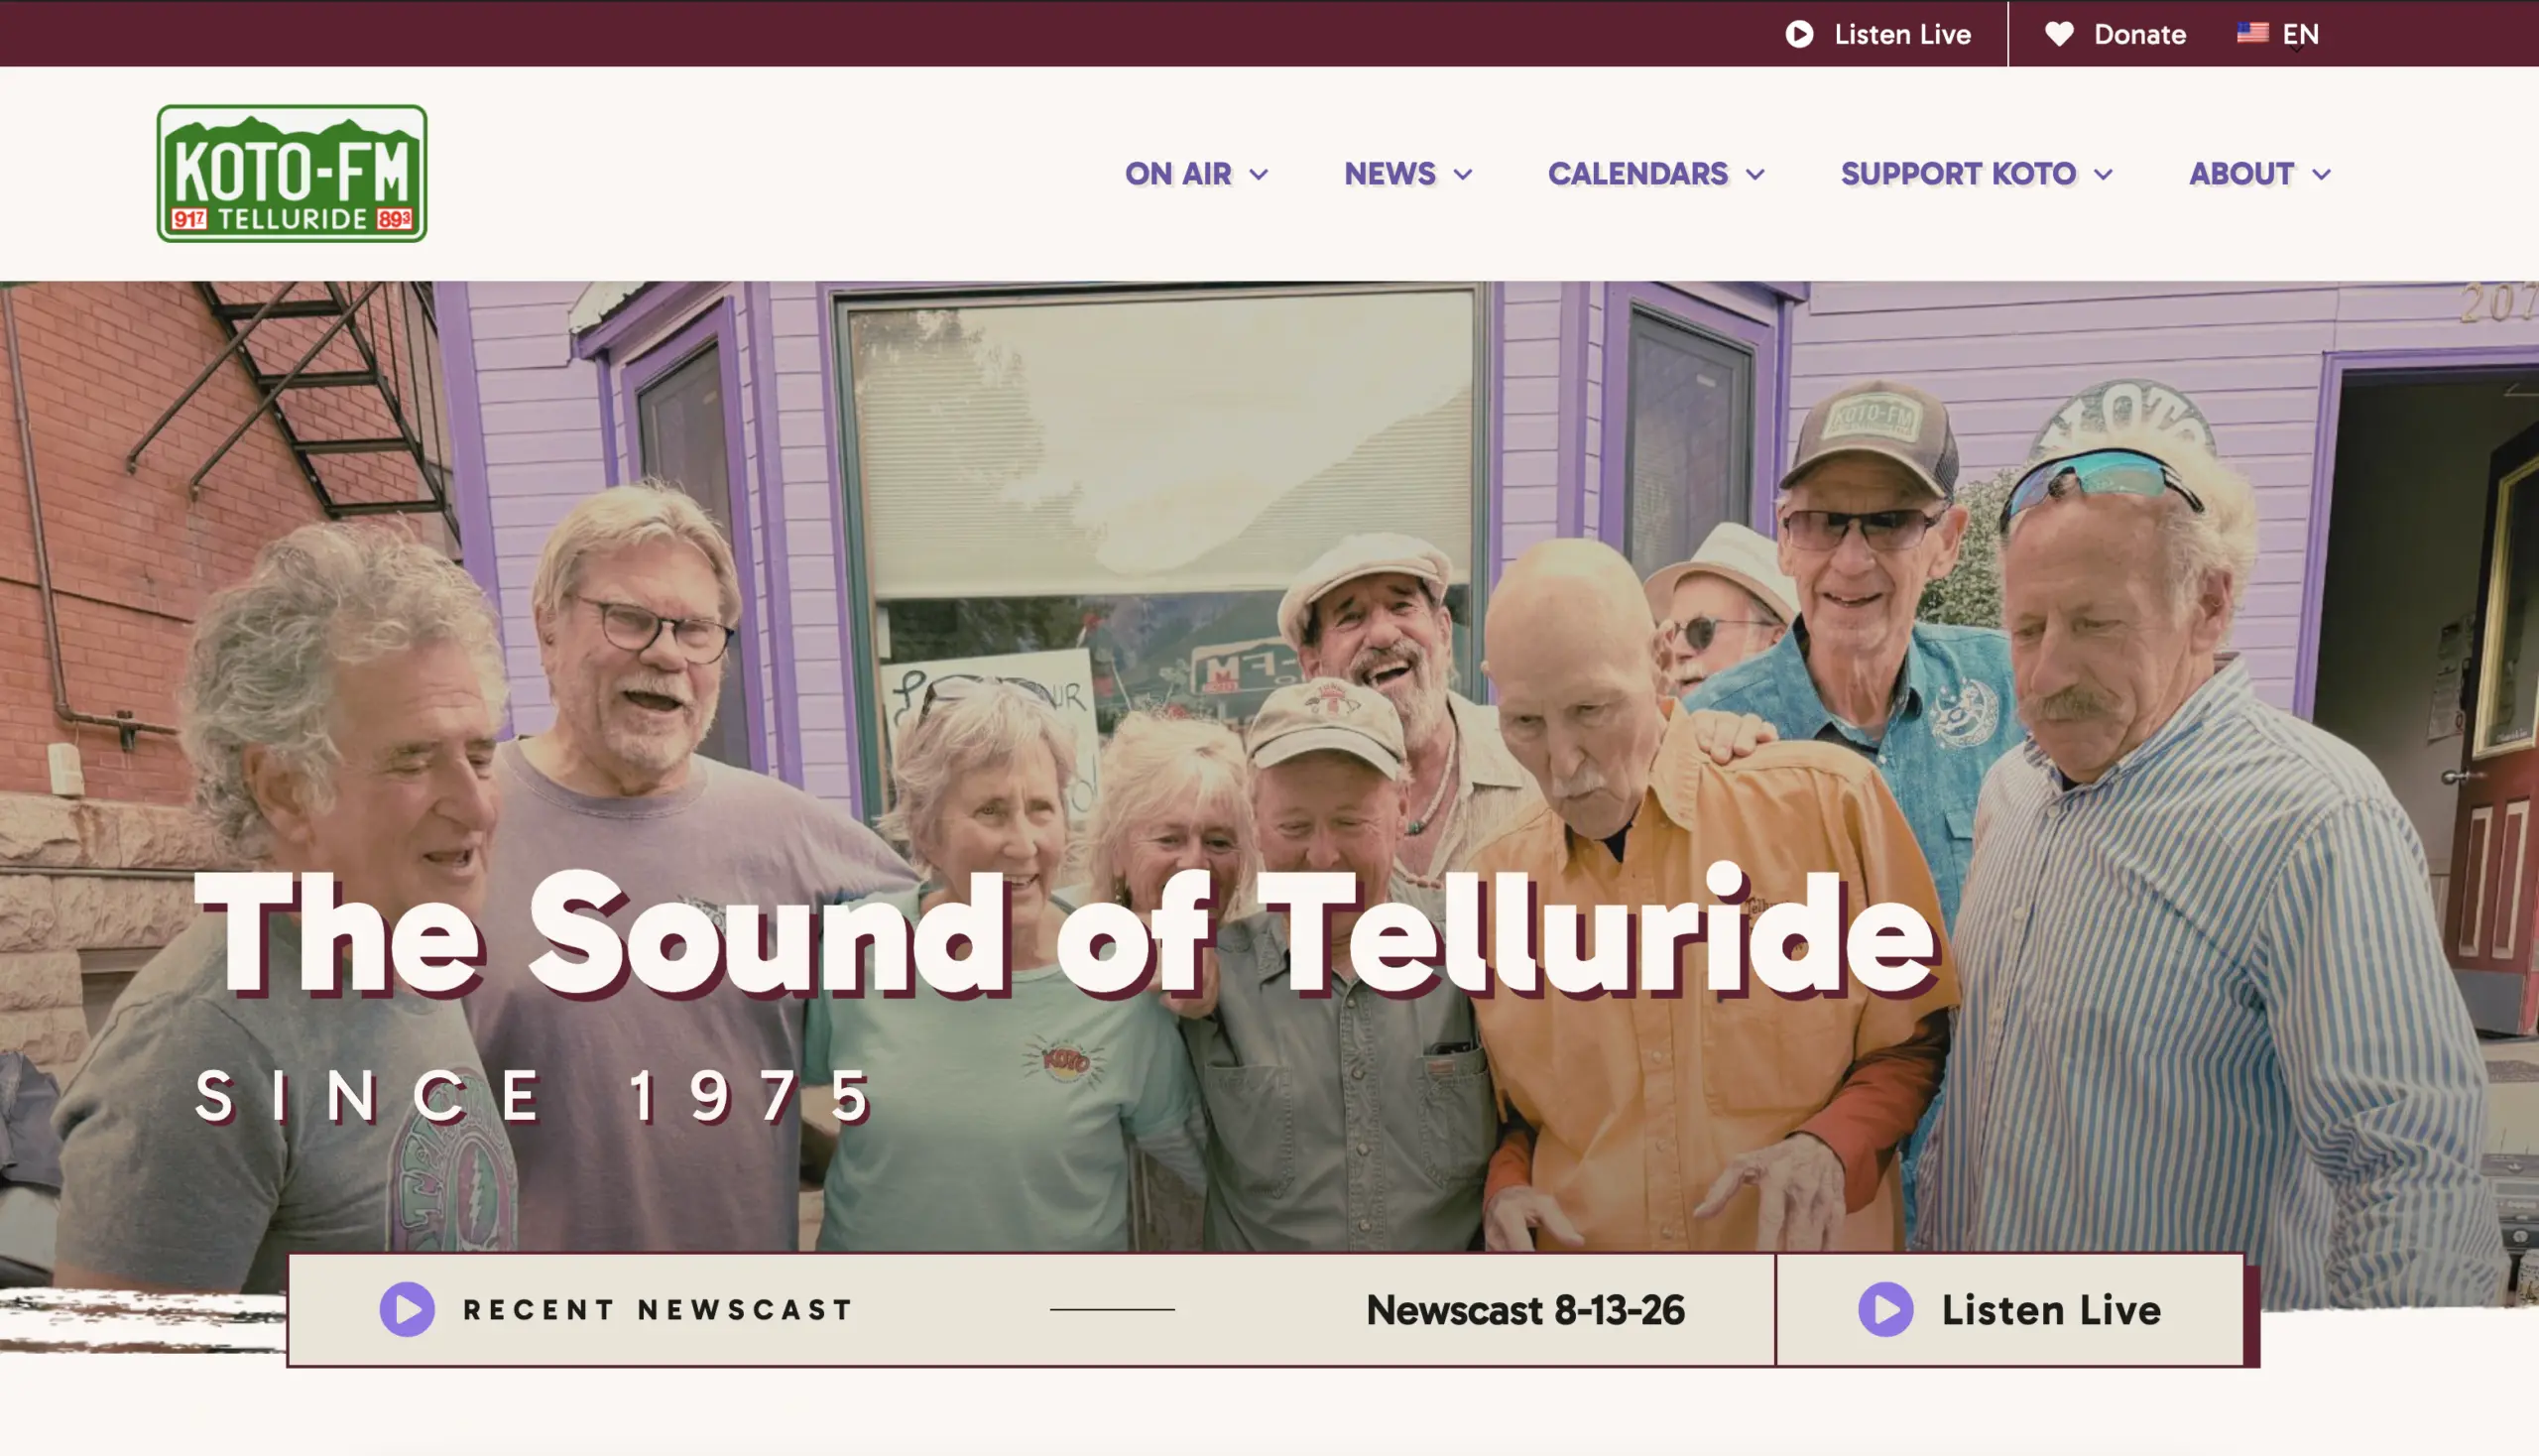The width and height of the screenshot is (2539, 1456).
Task: Expand the ON AIR chevron
Action: (x=1259, y=174)
